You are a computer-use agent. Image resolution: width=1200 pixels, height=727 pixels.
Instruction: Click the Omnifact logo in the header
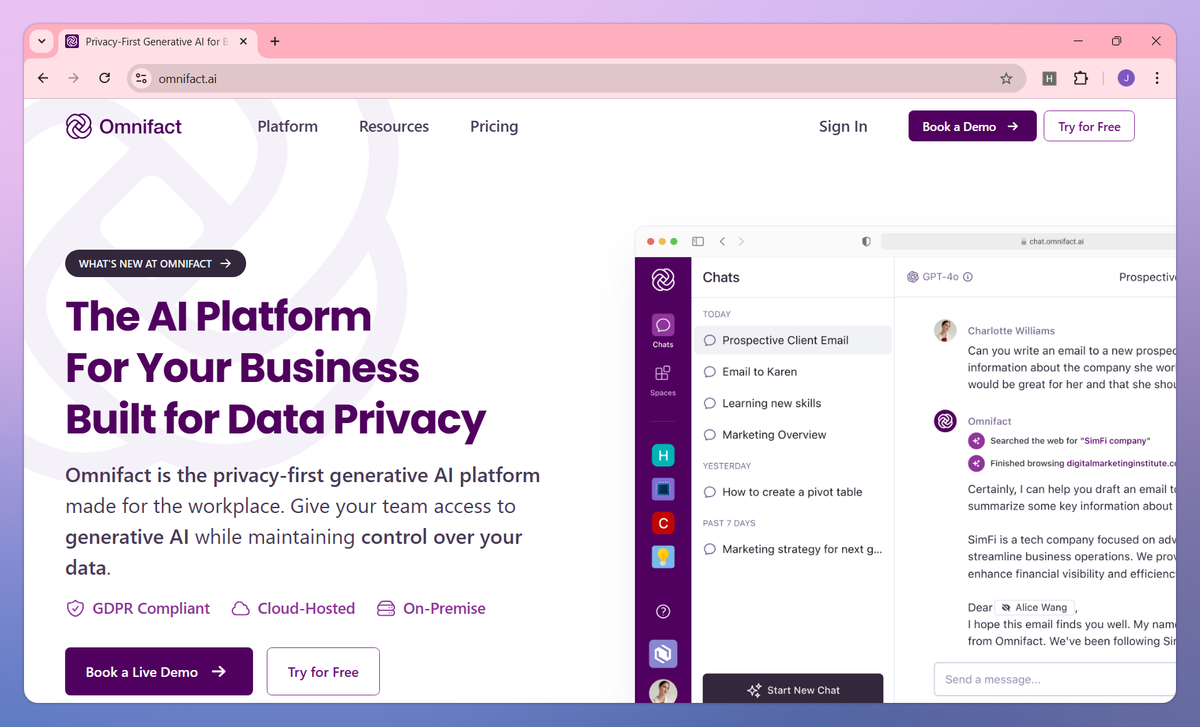coord(124,126)
